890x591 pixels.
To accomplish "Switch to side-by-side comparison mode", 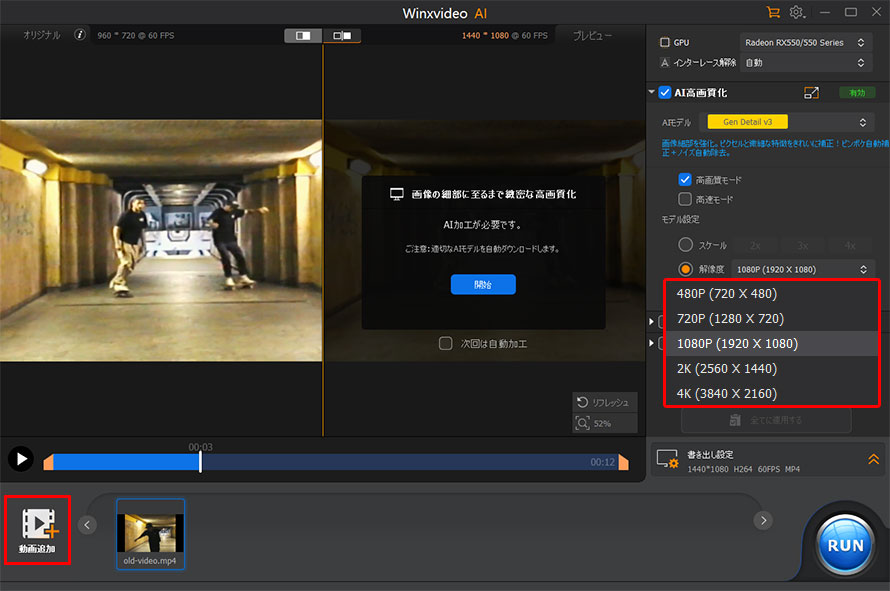I will [x=342, y=36].
